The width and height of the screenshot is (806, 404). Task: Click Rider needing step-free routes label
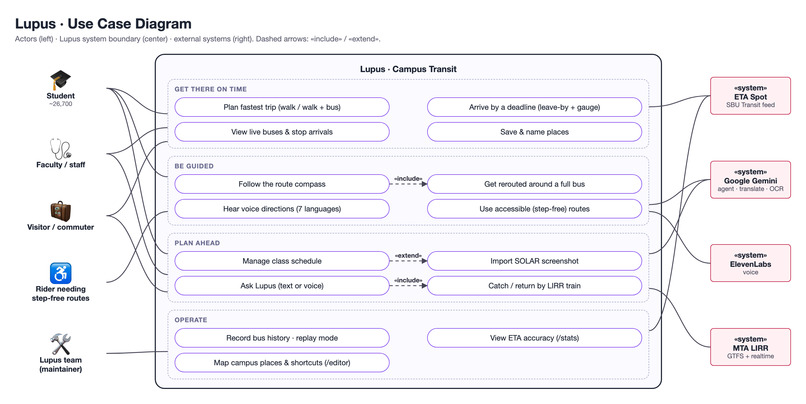[61, 293]
